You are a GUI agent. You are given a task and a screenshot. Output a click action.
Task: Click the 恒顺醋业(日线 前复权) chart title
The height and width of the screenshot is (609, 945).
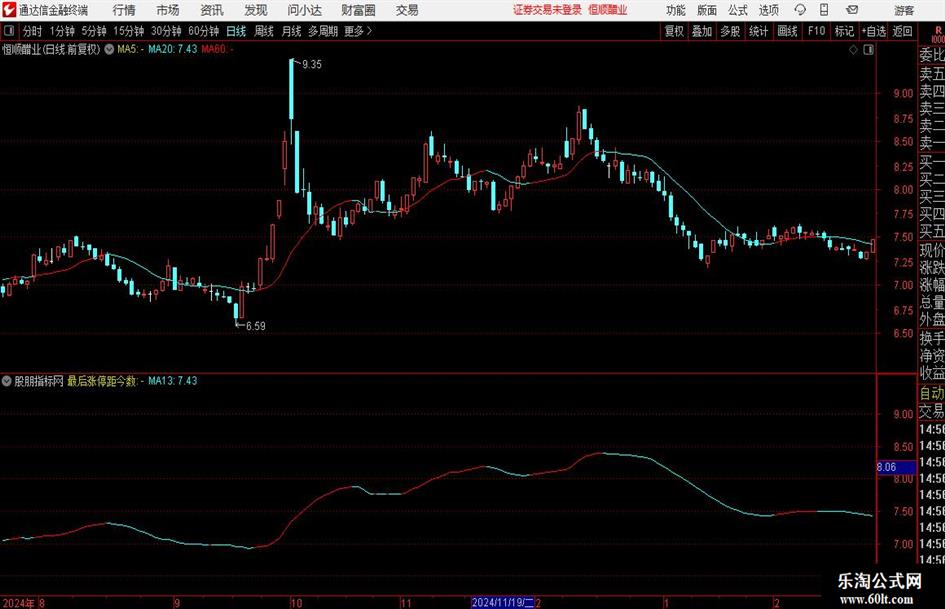point(51,49)
